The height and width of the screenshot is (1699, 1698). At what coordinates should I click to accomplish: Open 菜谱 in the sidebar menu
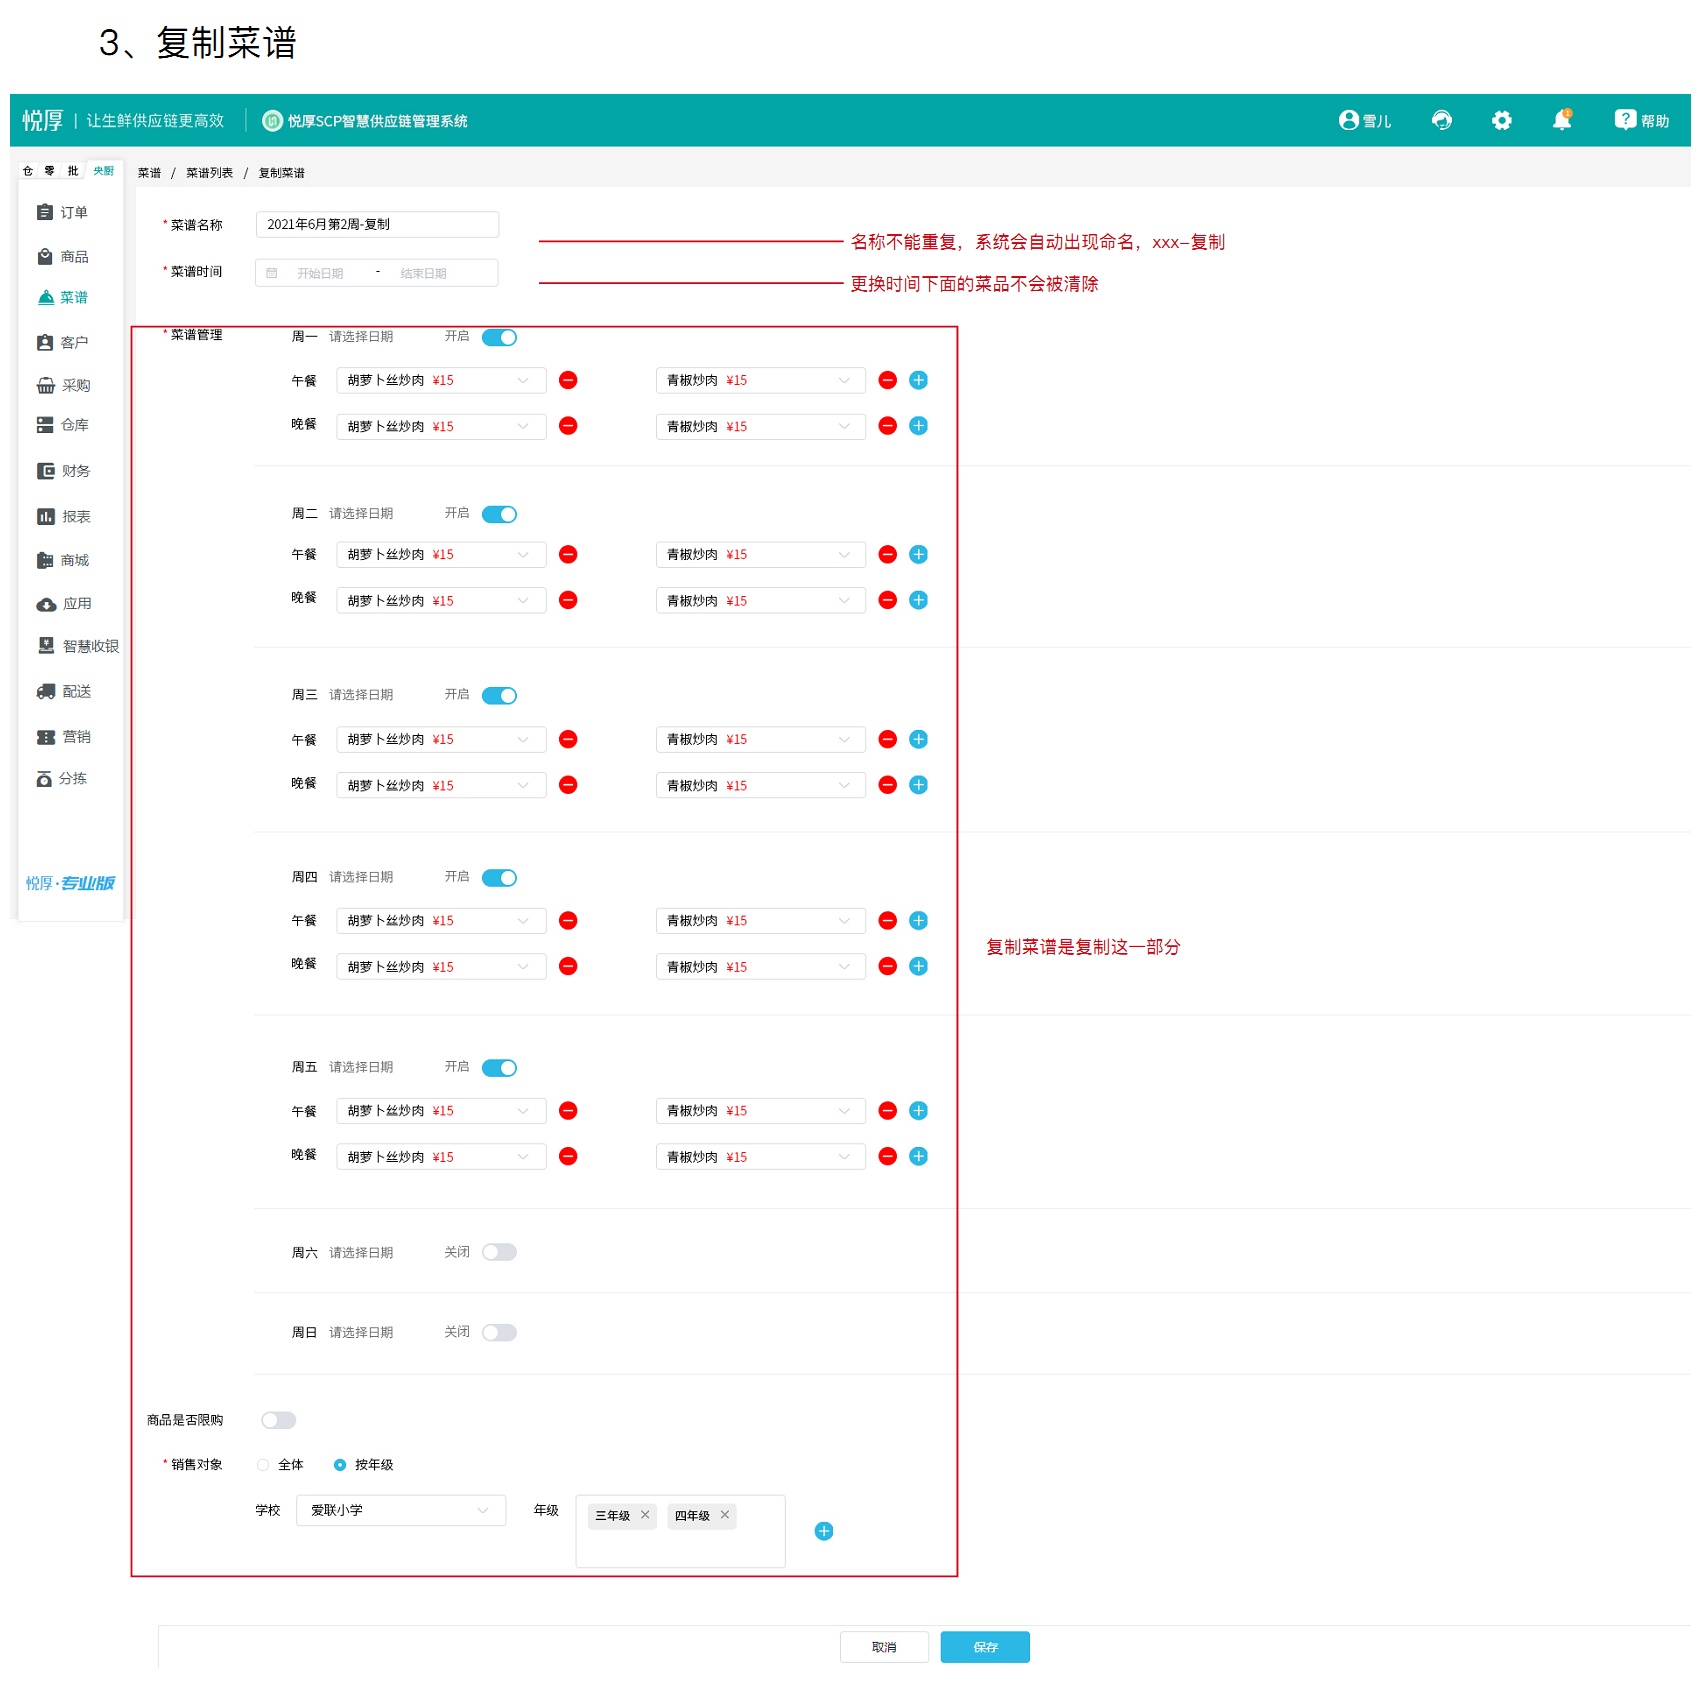tap(62, 297)
